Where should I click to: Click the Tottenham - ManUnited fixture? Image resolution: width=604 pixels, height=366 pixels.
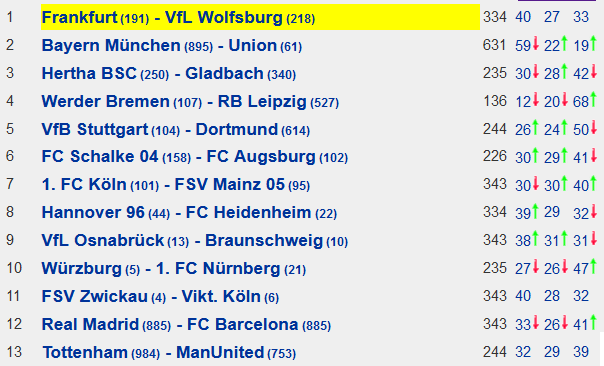coord(169,353)
